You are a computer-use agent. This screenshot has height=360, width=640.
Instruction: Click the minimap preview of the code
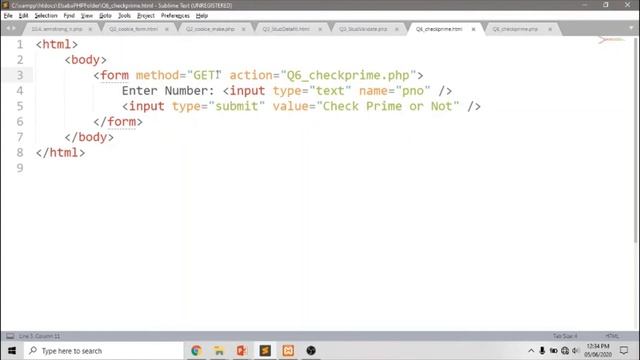pos(611,40)
